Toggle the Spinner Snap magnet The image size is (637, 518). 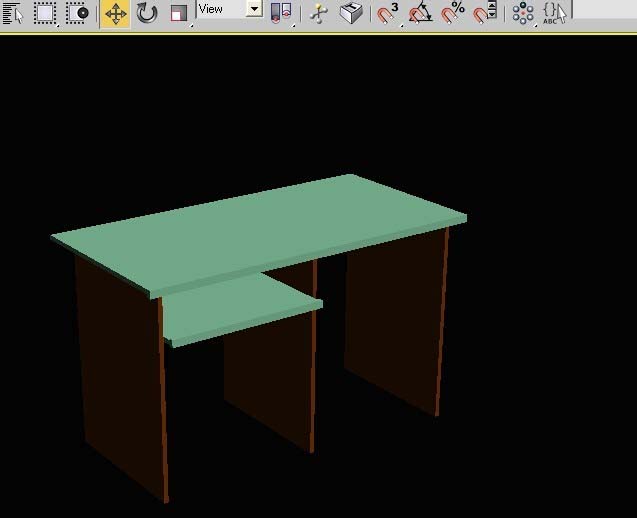(485, 12)
